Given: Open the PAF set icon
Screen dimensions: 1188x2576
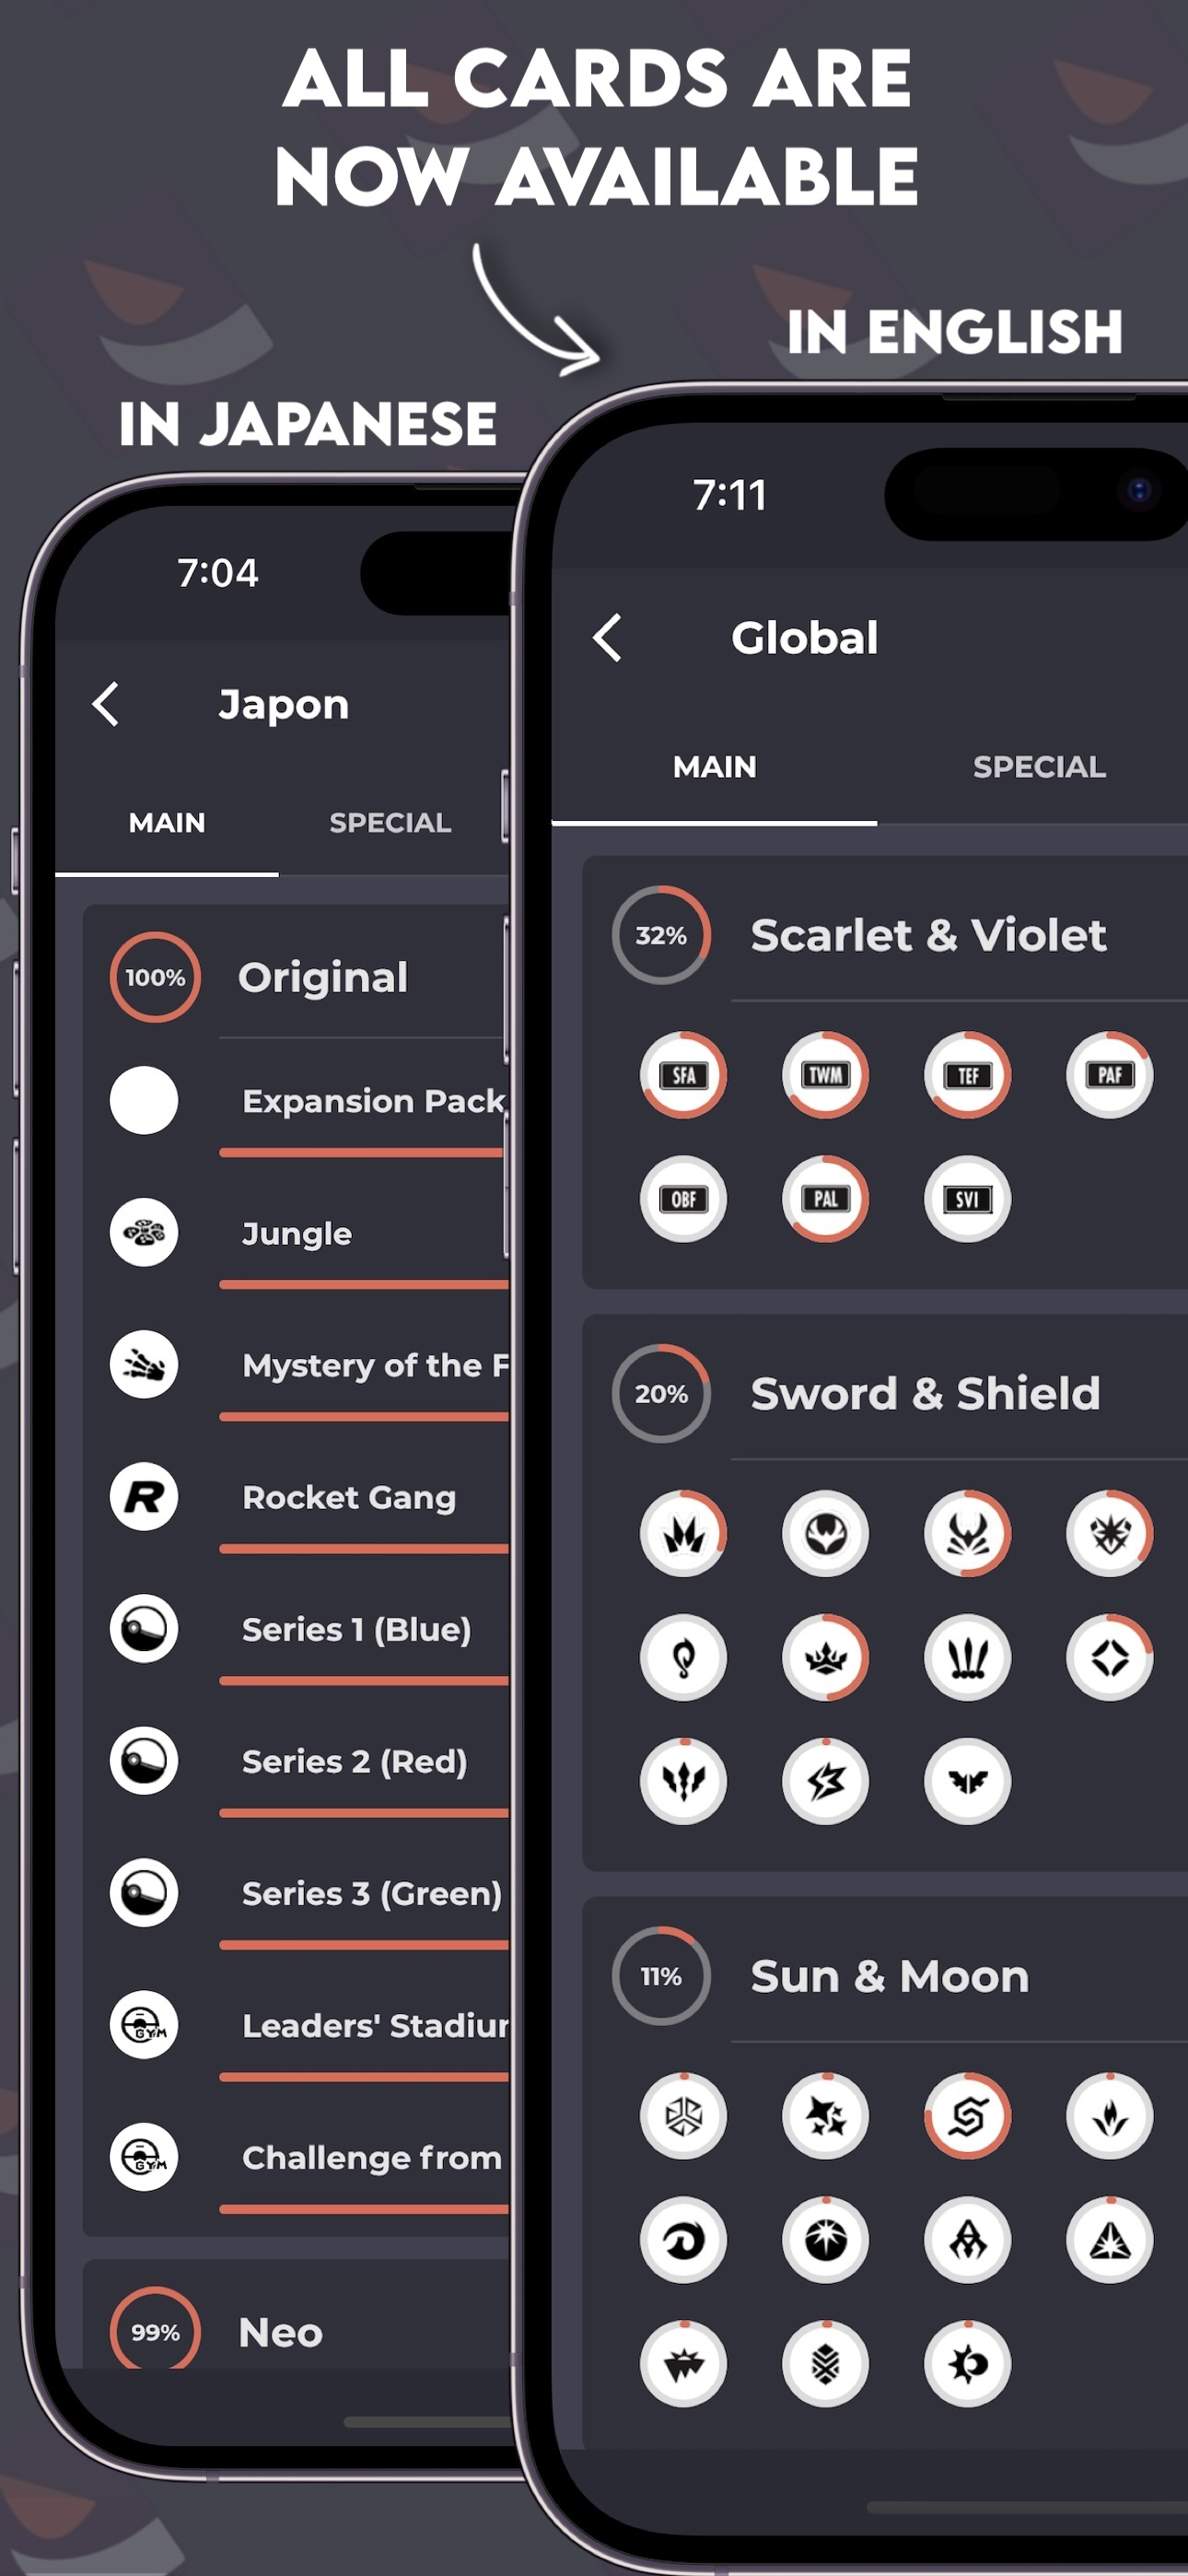Looking at the screenshot, I should [1110, 1075].
